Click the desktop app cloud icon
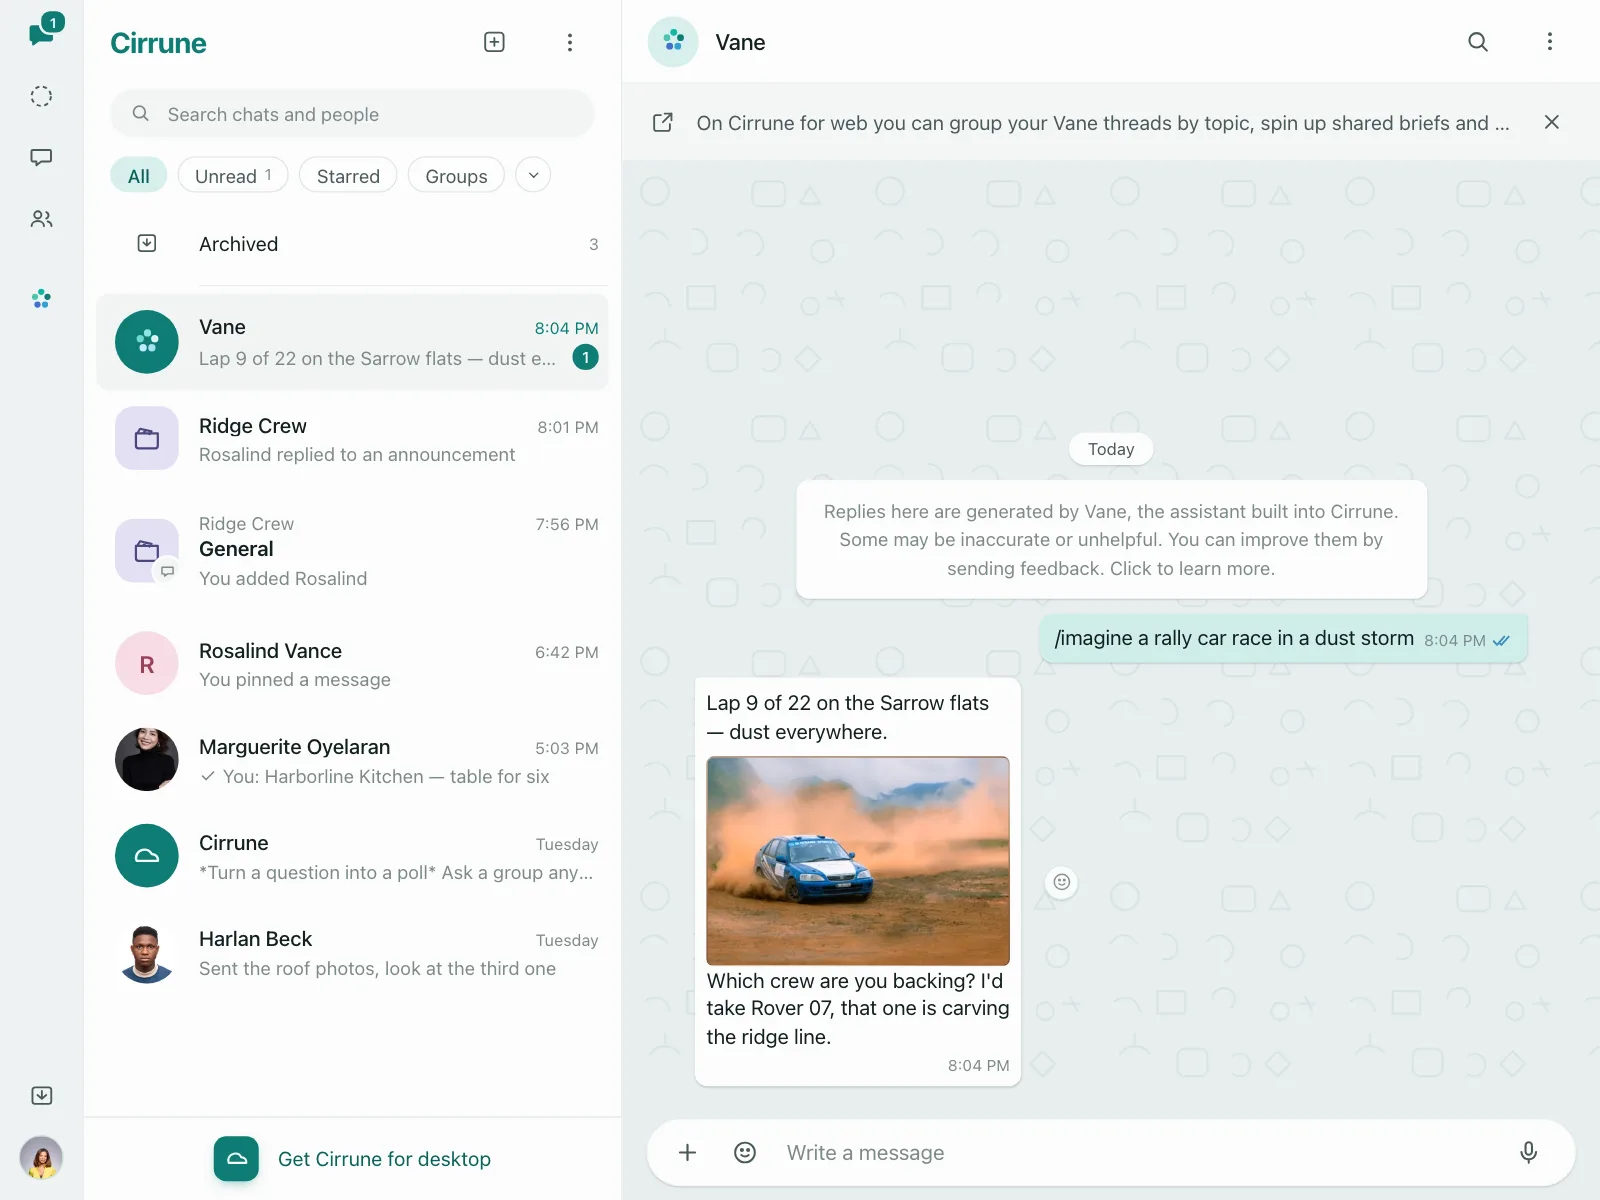 (x=236, y=1159)
